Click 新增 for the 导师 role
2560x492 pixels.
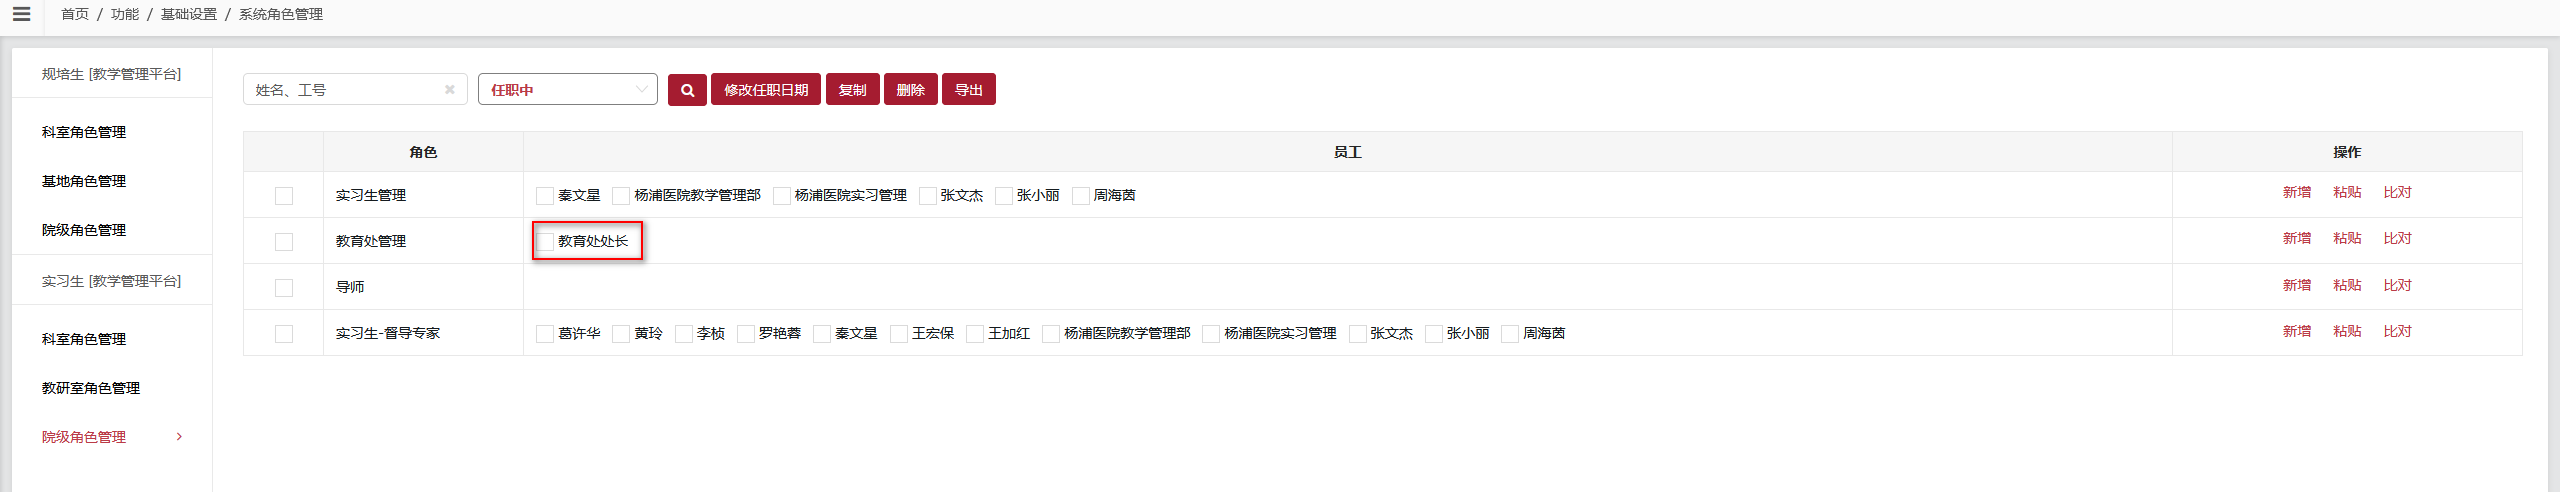[2297, 285]
